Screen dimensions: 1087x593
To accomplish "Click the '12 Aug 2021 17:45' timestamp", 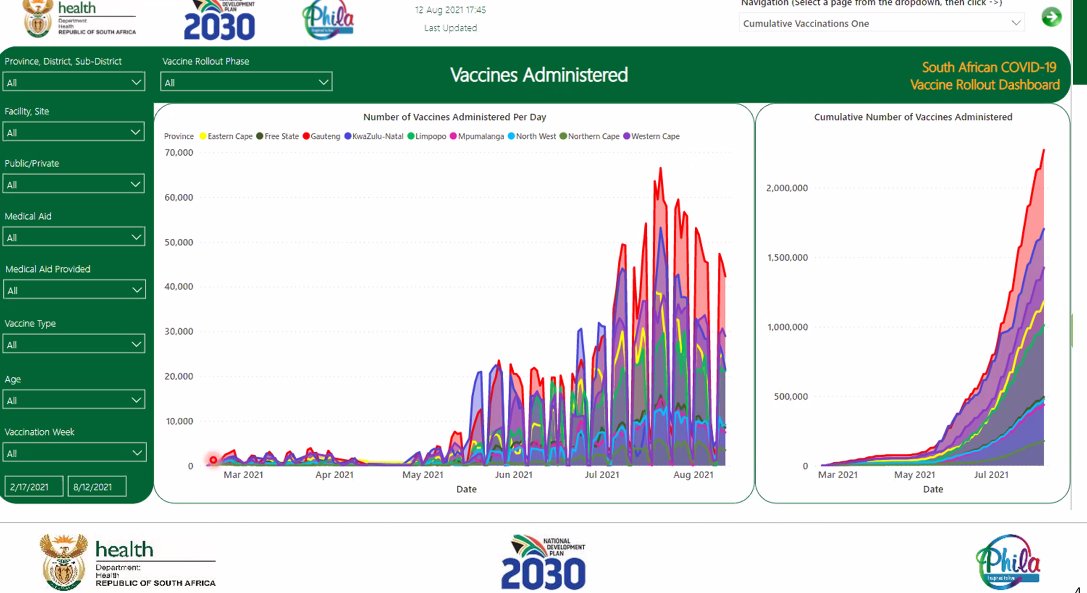I will click(x=451, y=10).
